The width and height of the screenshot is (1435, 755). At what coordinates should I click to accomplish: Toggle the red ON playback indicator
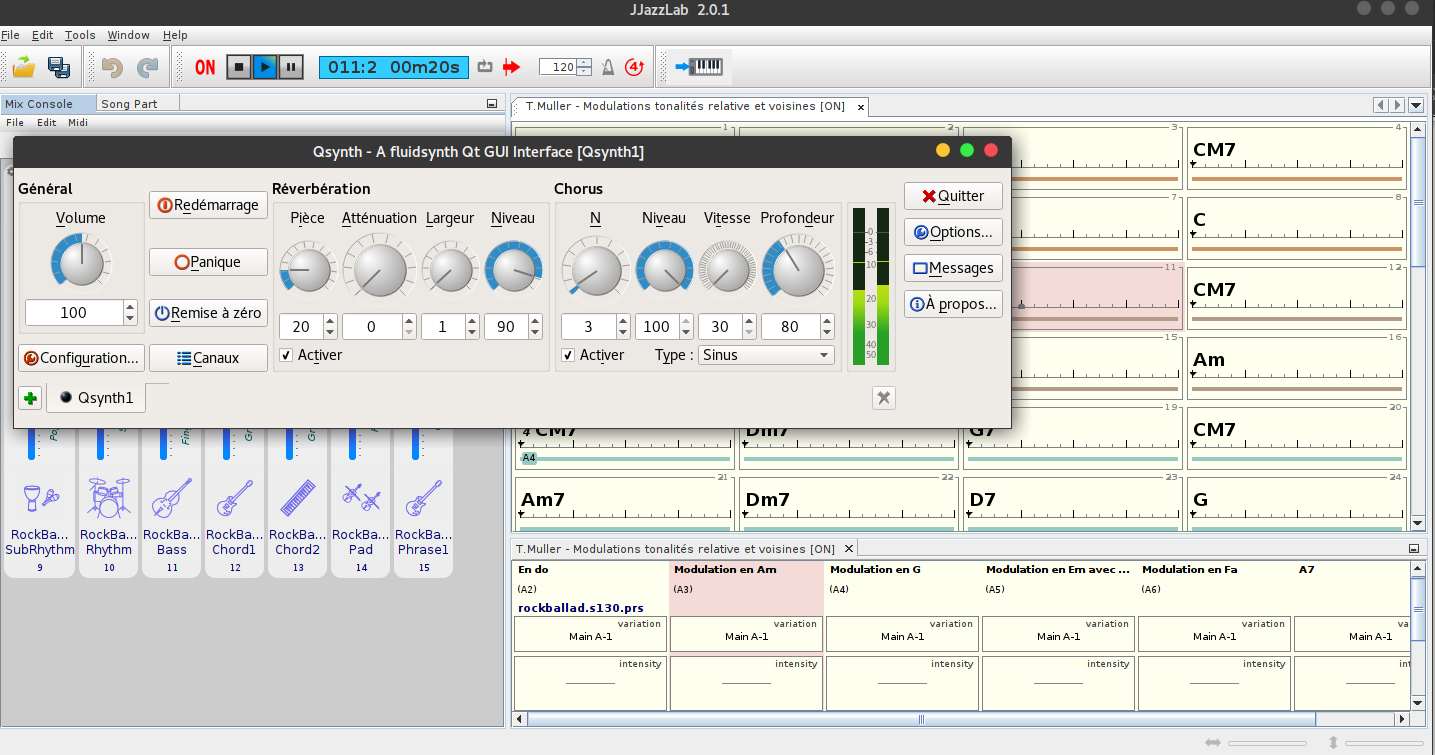tap(205, 67)
